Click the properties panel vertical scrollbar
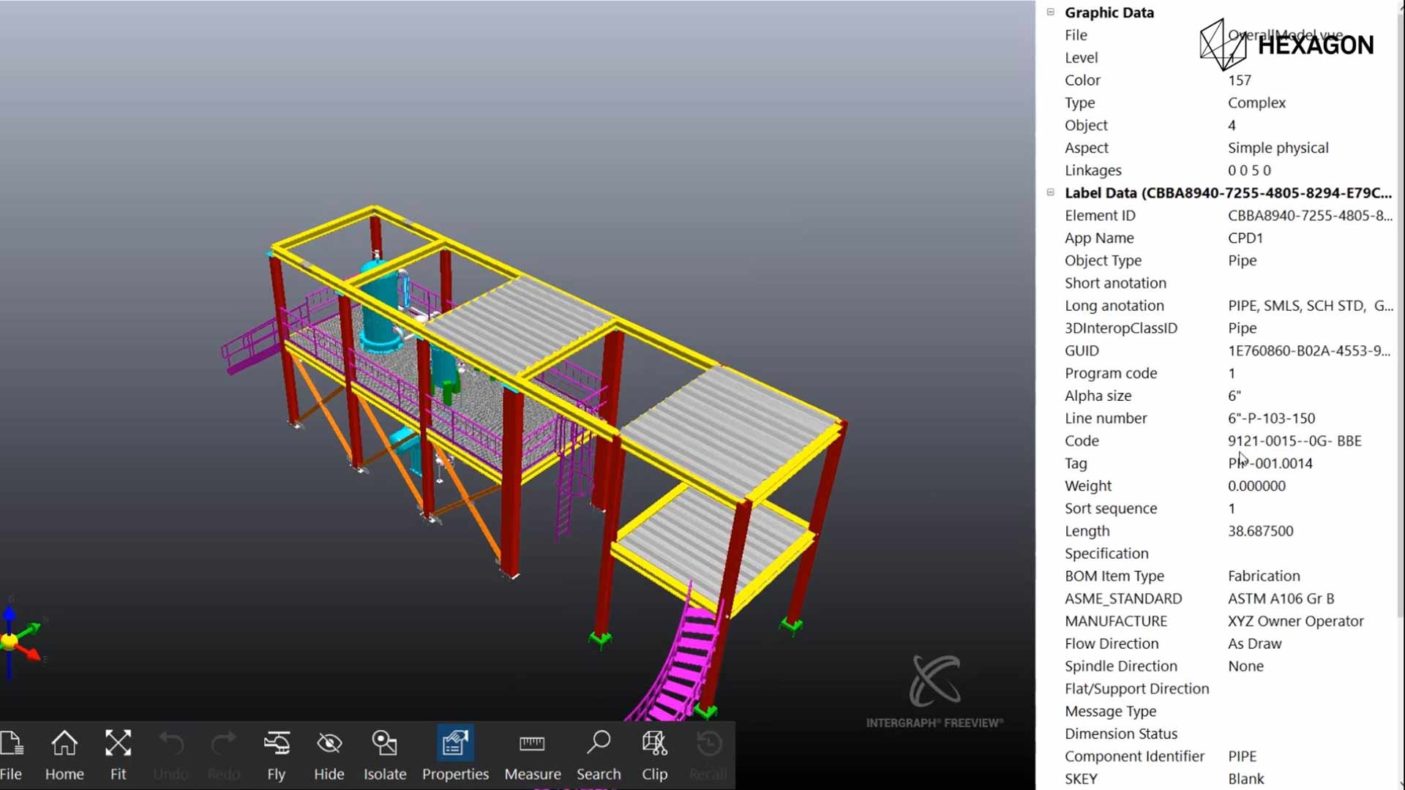 (1399, 300)
